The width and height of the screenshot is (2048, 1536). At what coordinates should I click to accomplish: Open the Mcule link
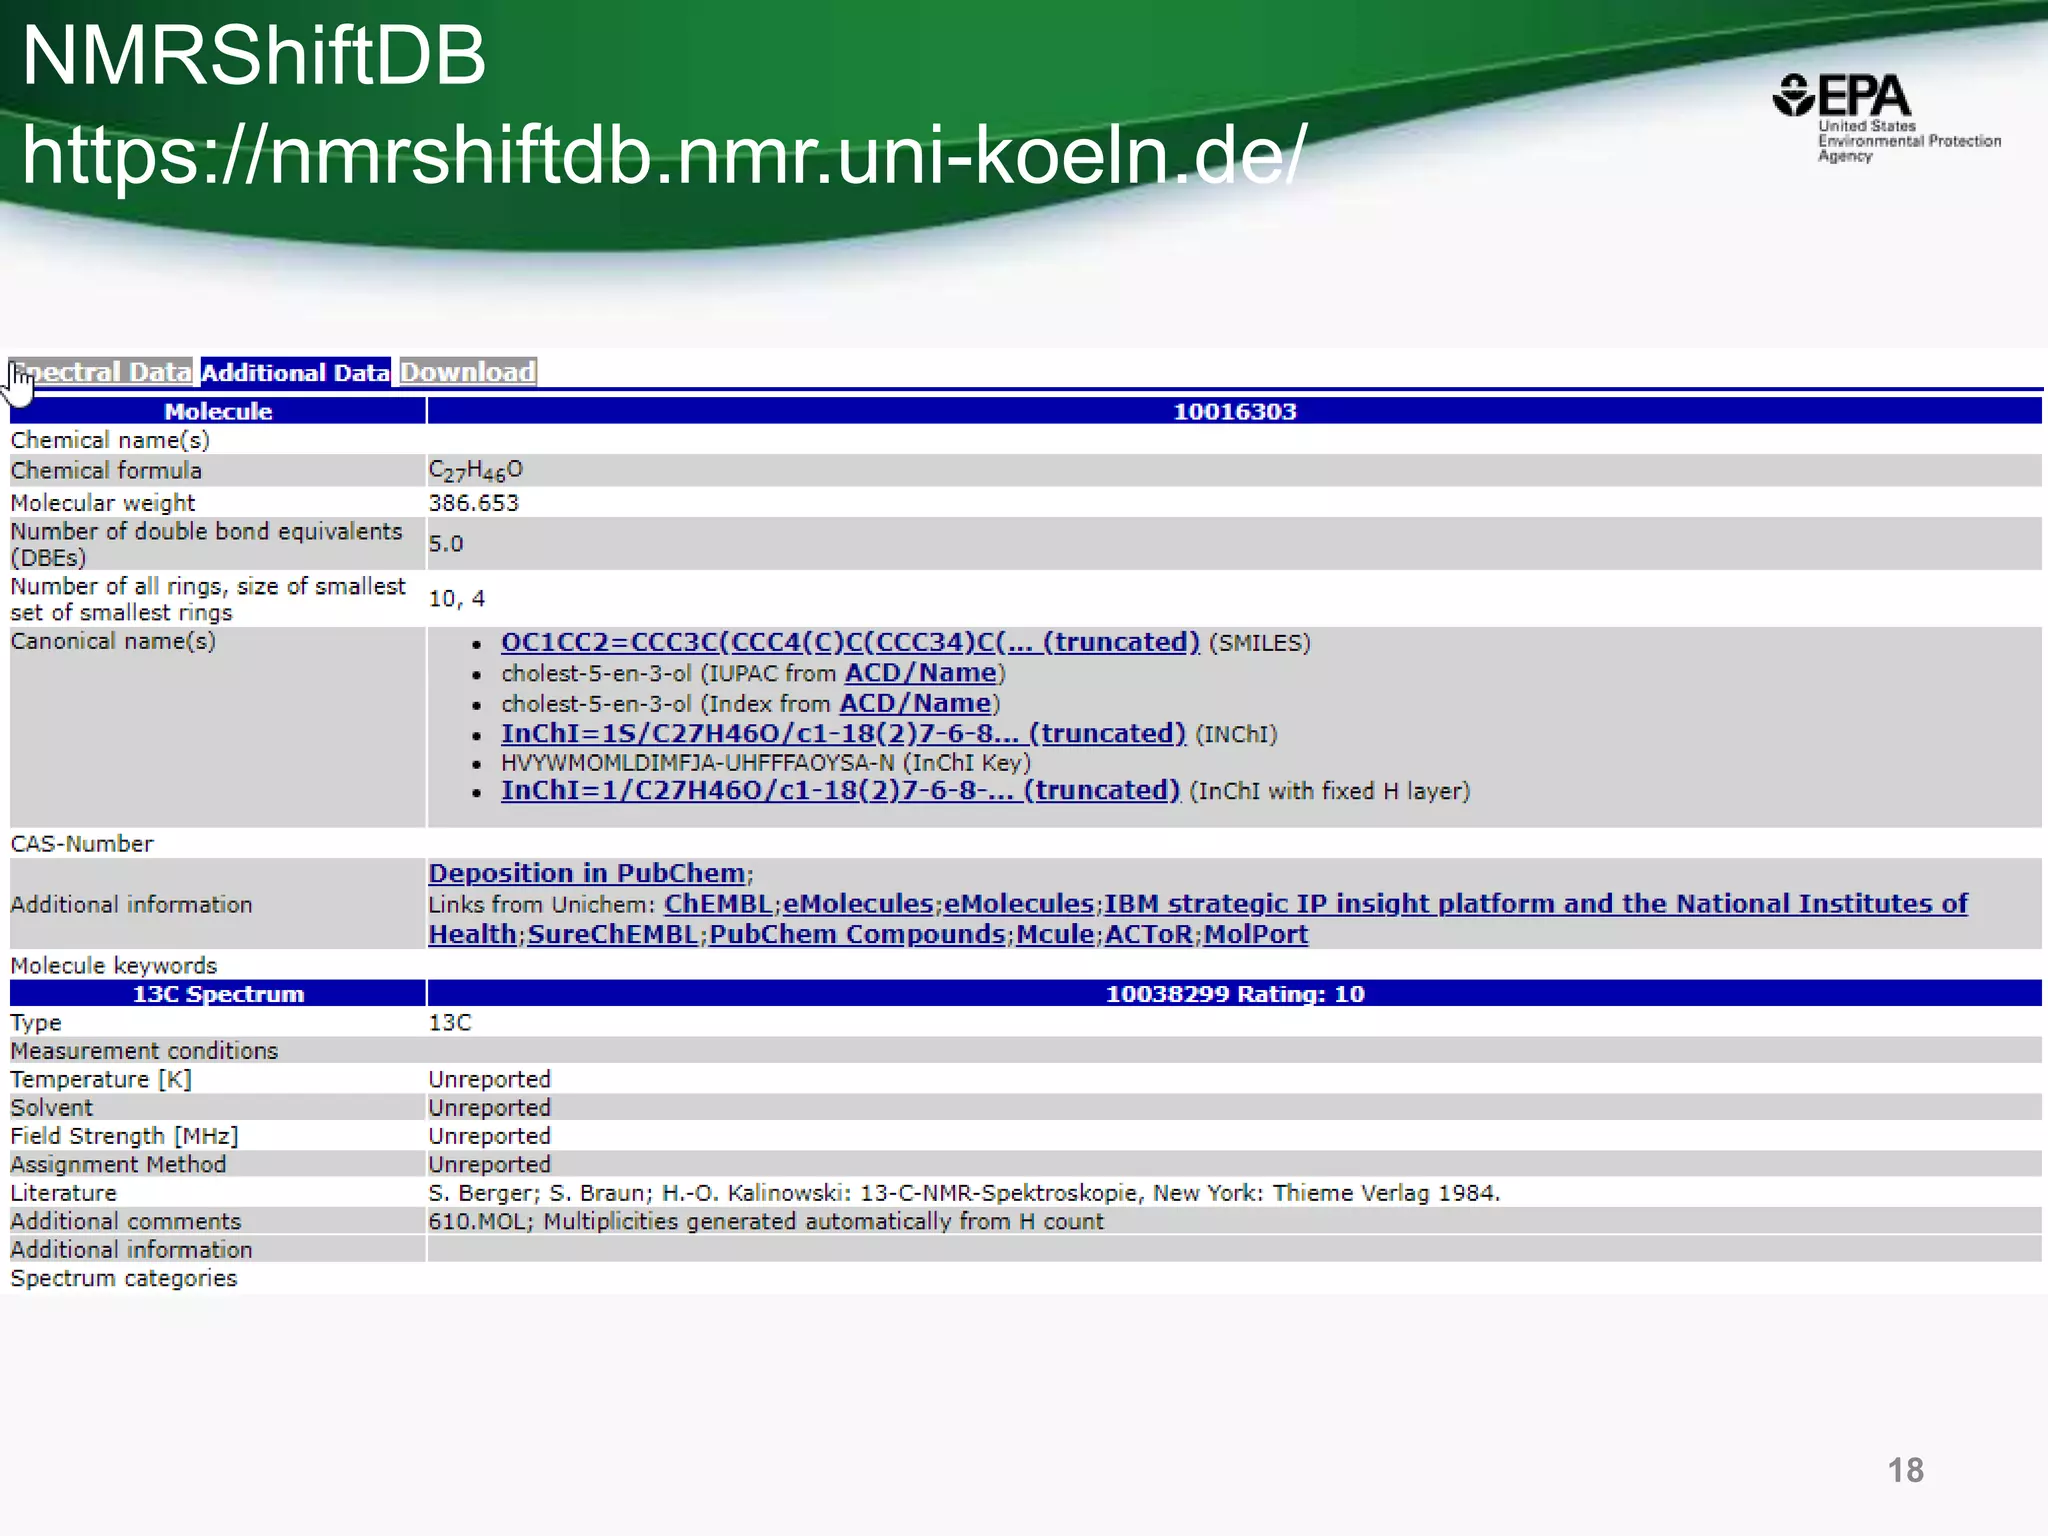pyautogui.click(x=1055, y=934)
